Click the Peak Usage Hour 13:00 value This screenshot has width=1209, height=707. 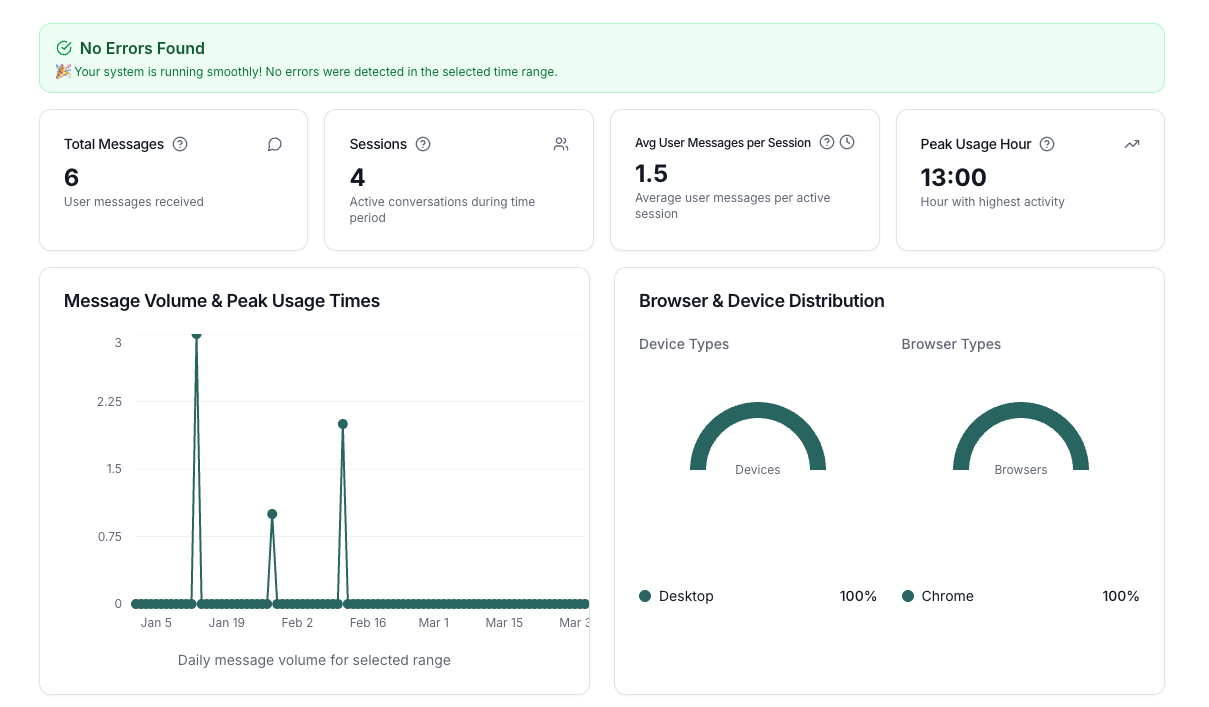tap(953, 177)
